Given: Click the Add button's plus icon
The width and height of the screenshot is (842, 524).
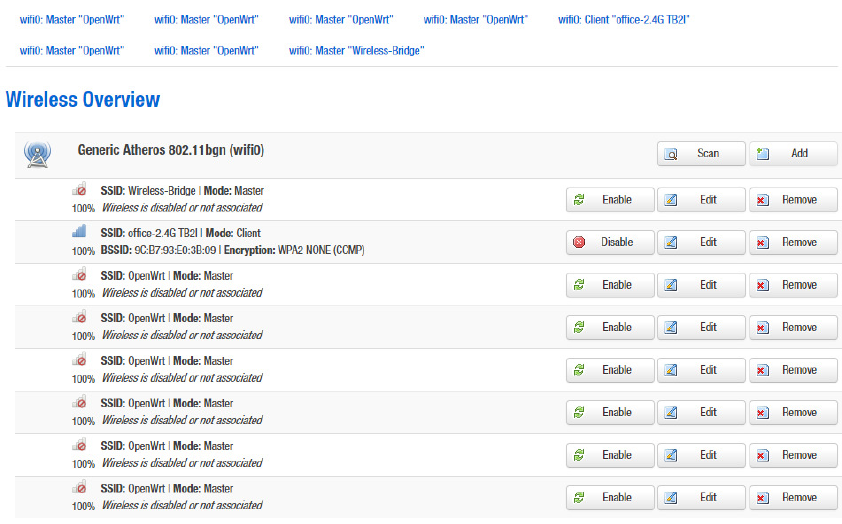Looking at the screenshot, I should [x=763, y=153].
